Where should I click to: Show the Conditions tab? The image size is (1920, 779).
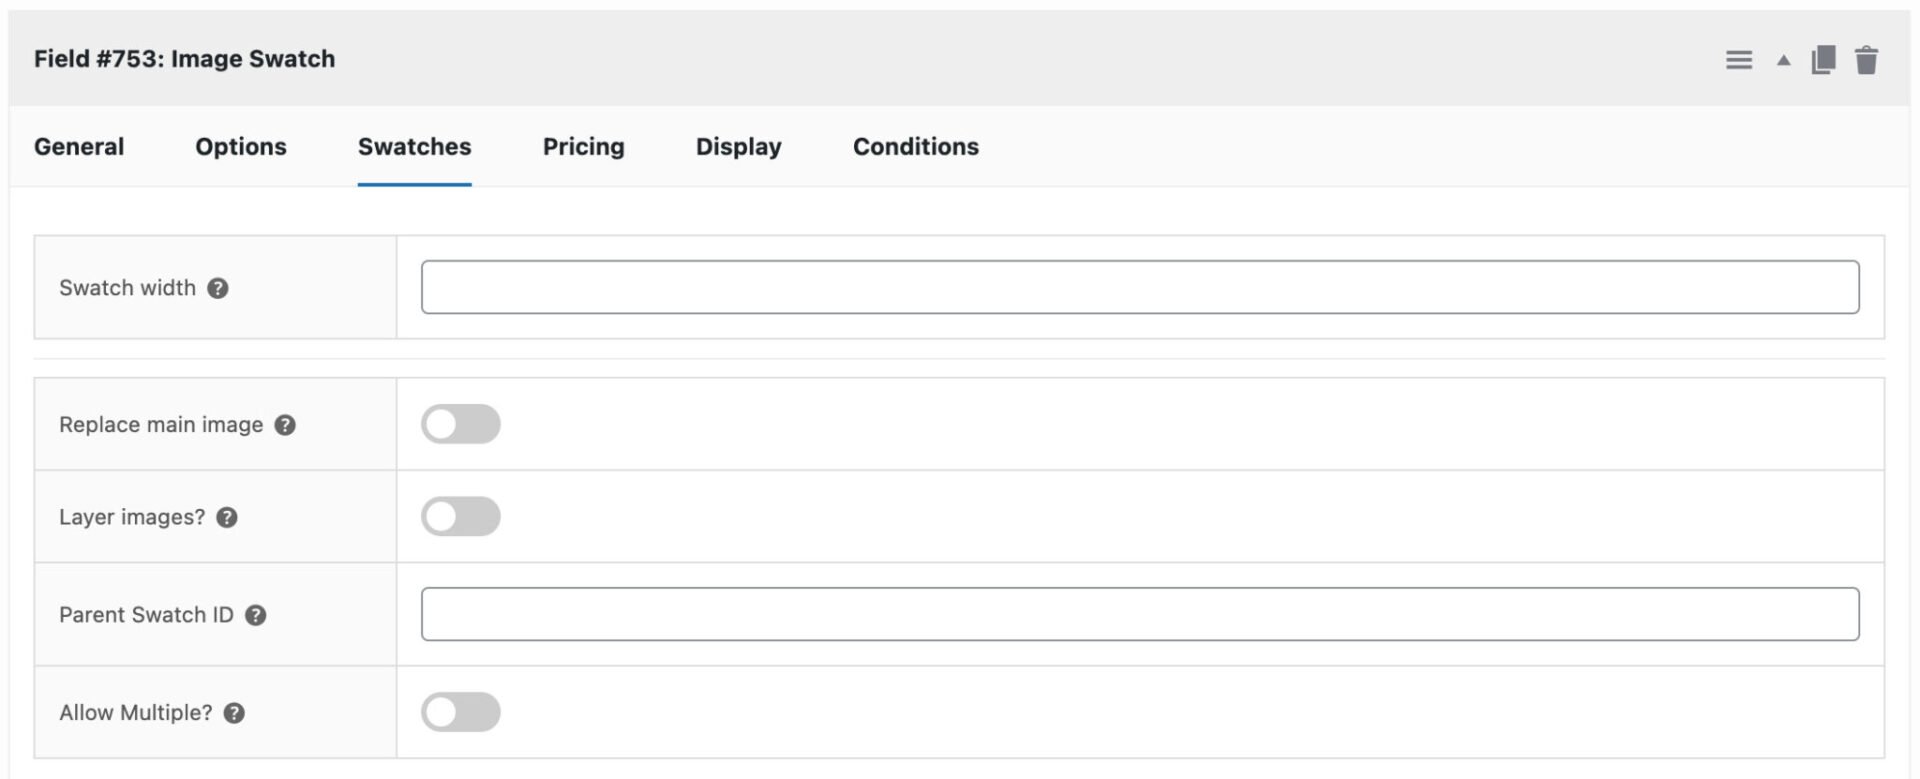tap(915, 147)
